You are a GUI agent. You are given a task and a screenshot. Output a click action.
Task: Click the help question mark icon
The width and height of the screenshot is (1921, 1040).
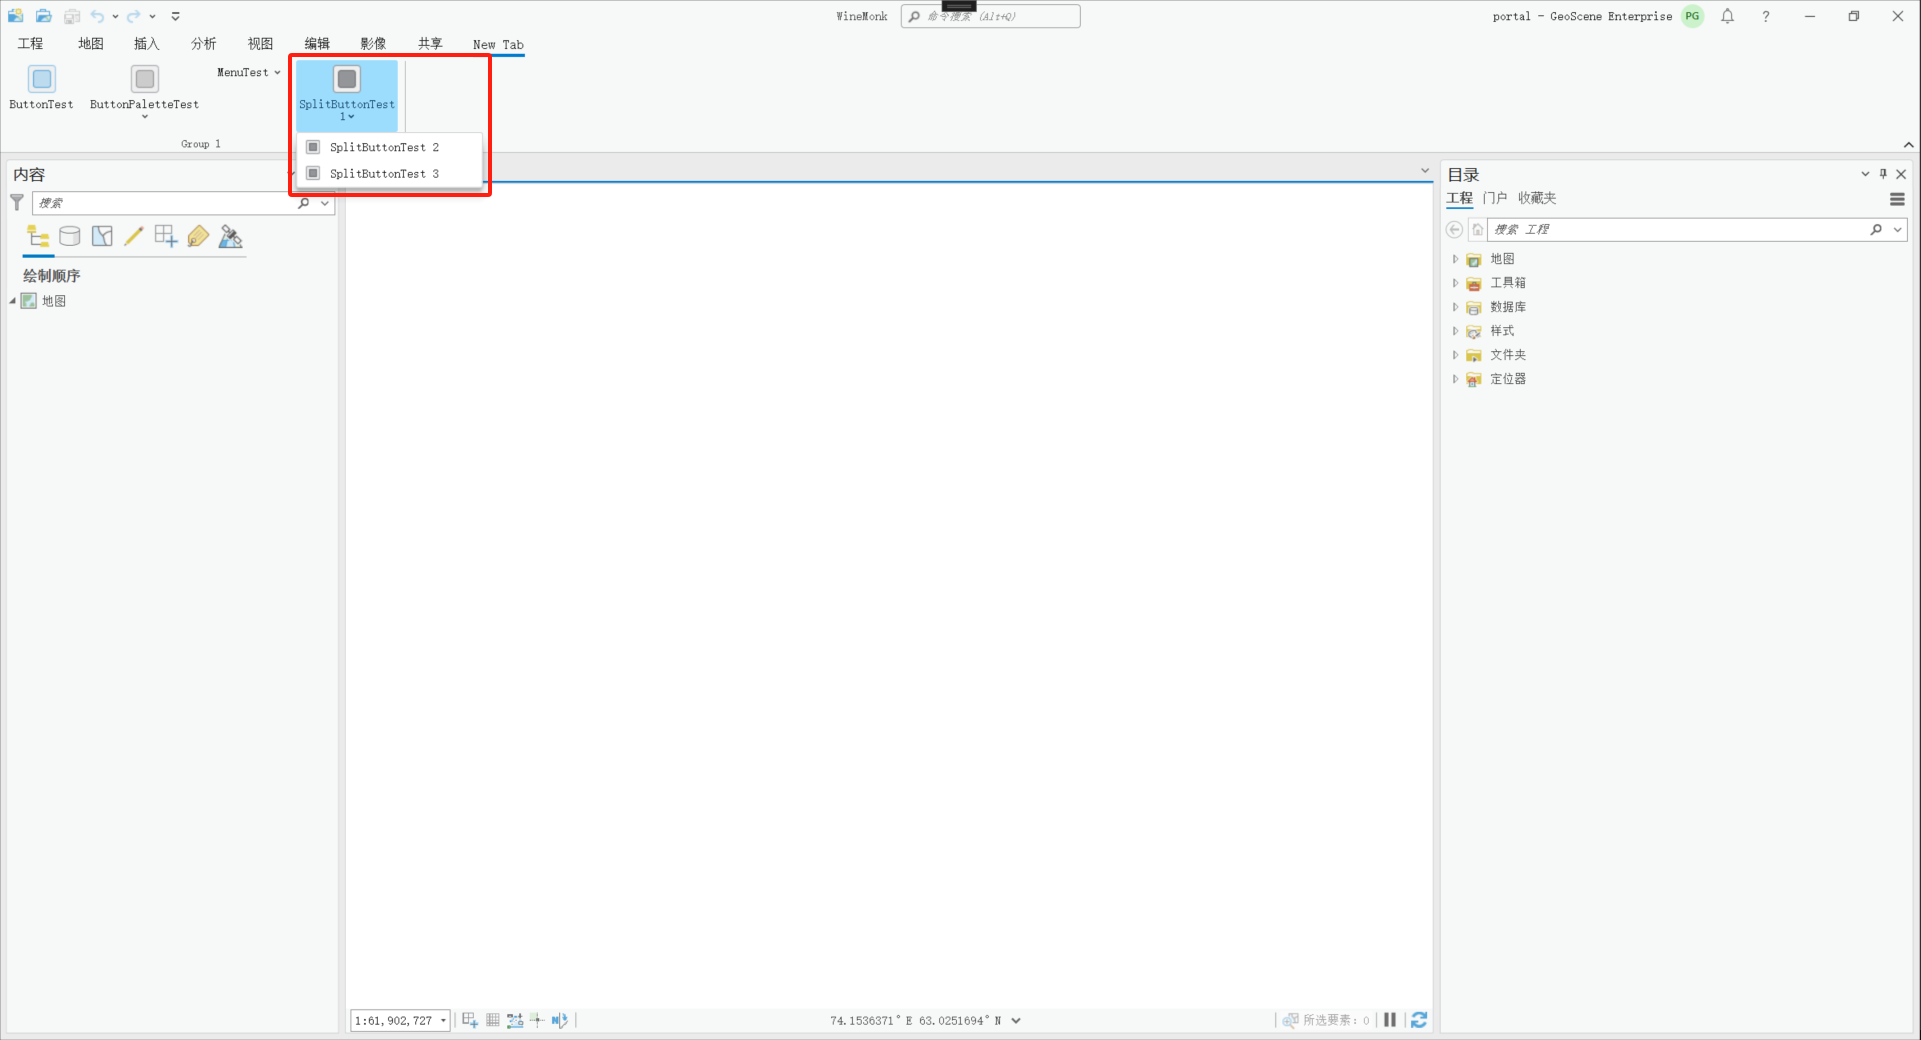tap(1766, 16)
